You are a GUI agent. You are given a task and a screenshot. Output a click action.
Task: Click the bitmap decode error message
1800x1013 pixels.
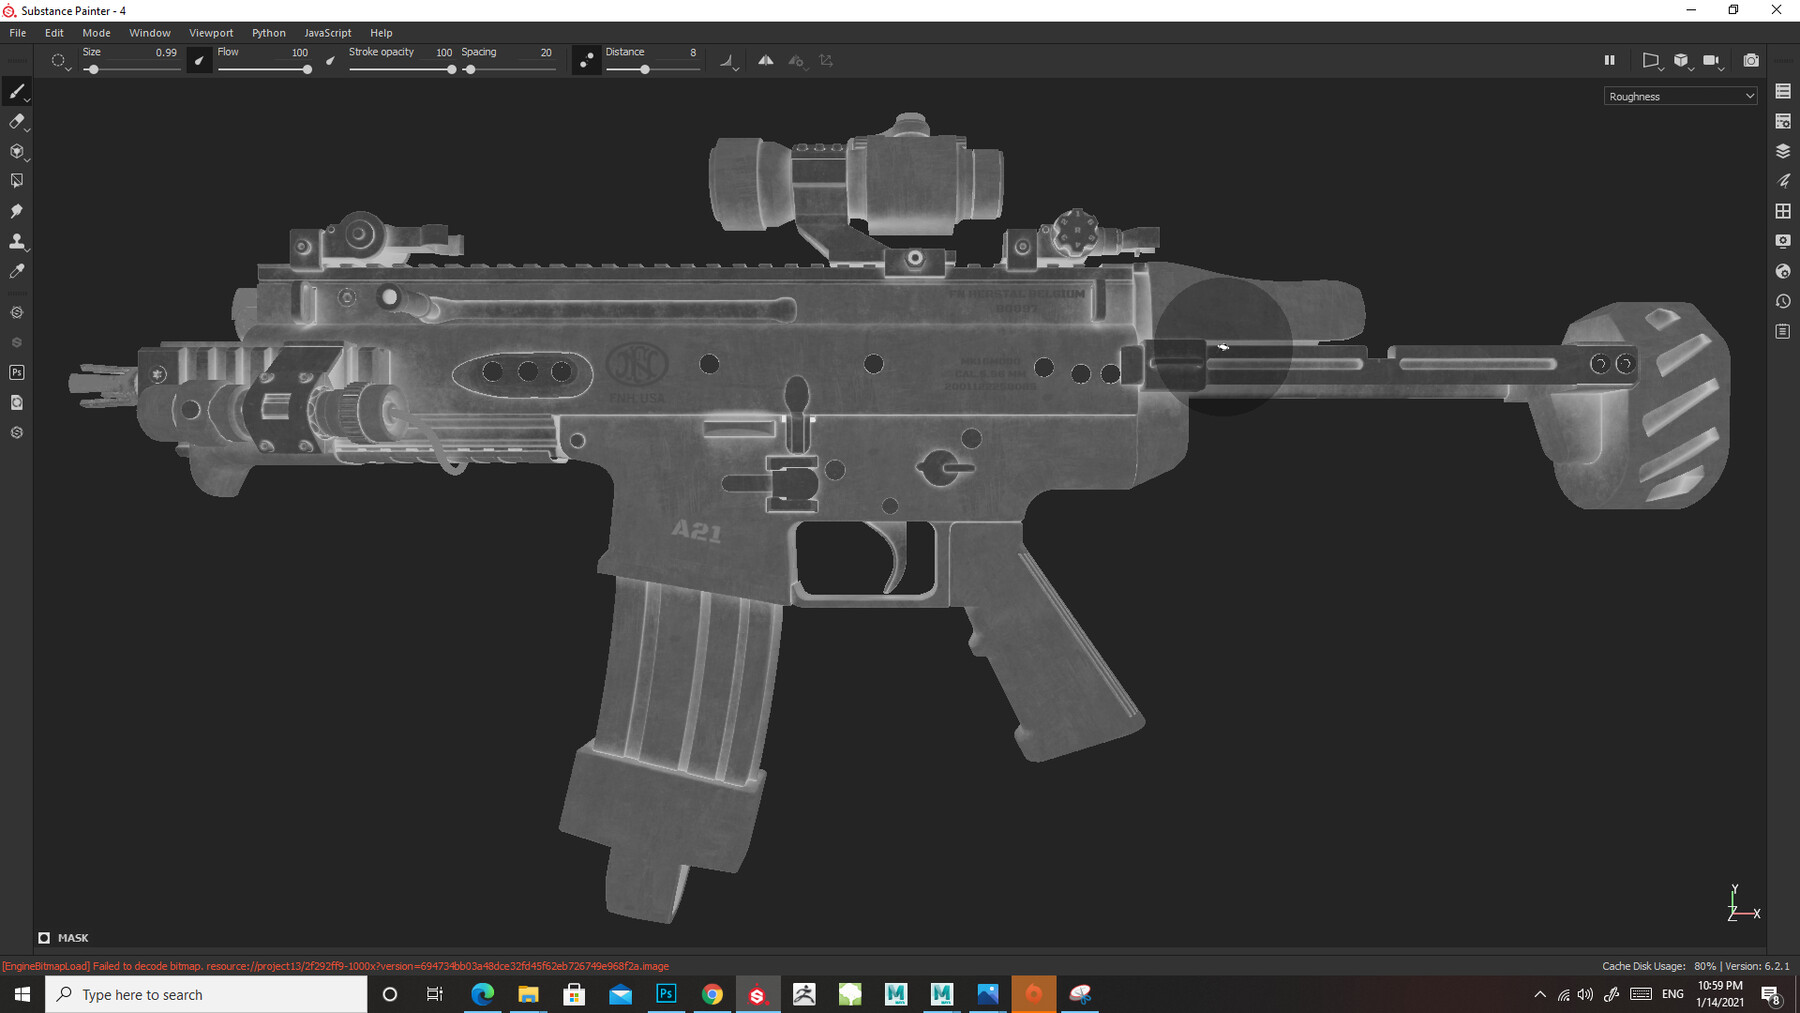(337, 966)
